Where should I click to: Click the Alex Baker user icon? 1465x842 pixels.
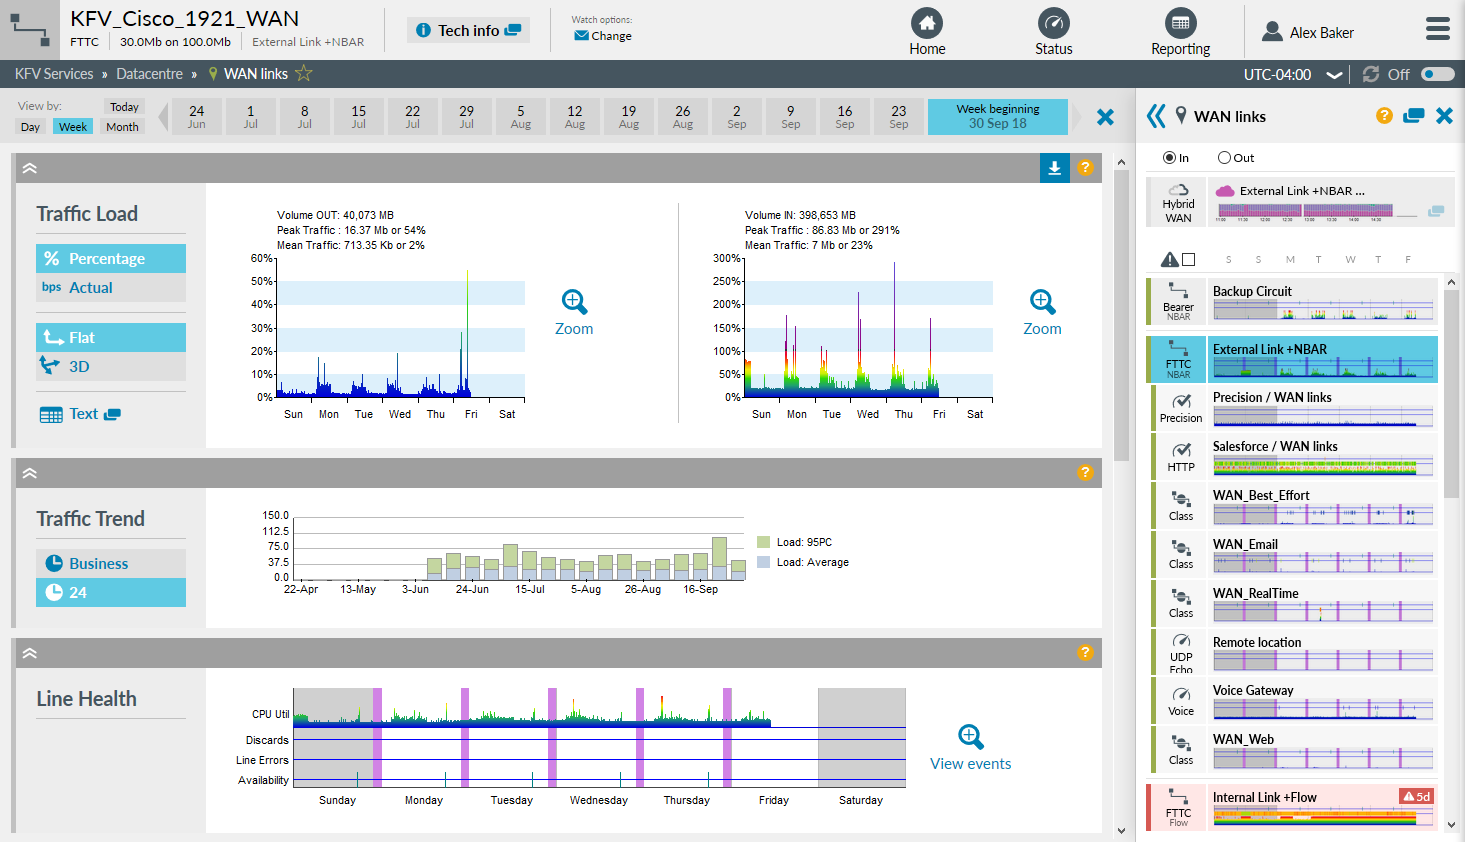click(x=1272, y=32)
